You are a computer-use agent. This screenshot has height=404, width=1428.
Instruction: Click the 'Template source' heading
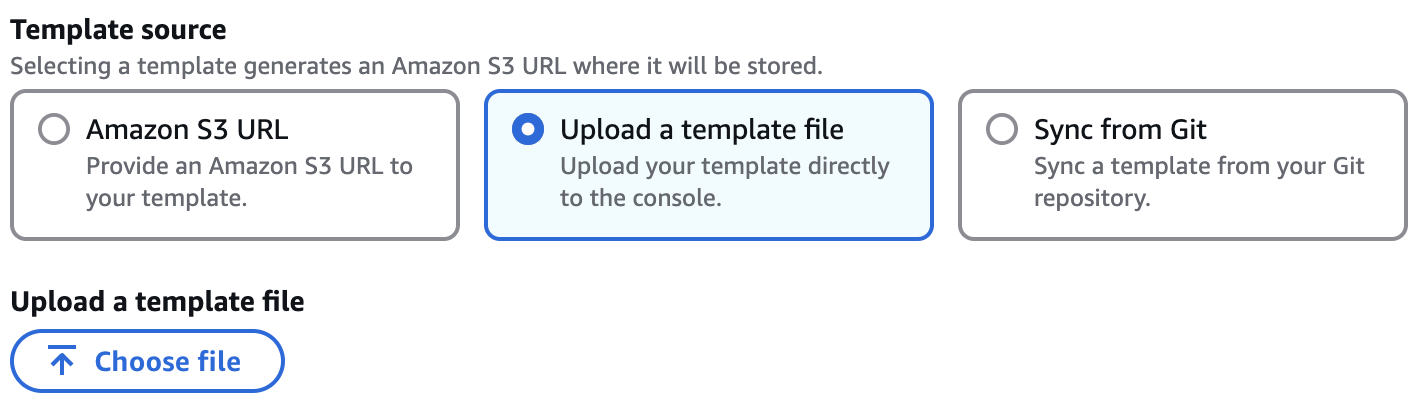pos(118,30)
